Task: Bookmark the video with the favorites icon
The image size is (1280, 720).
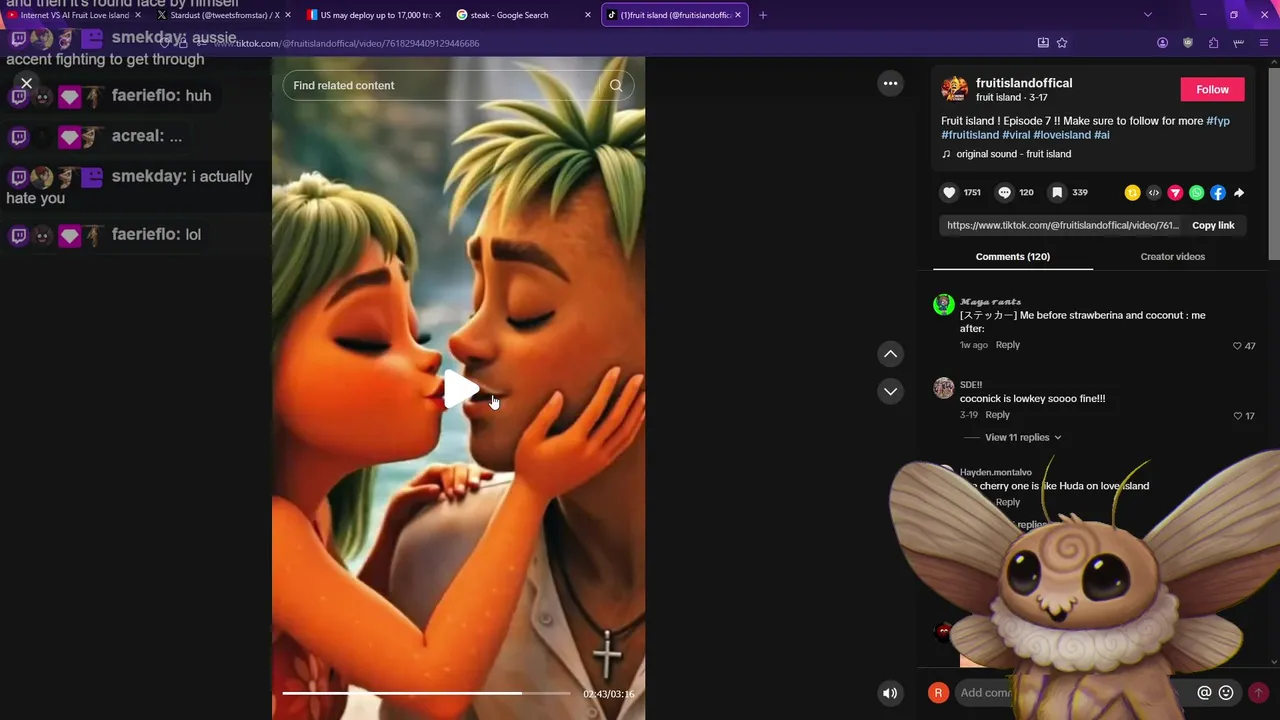Action: pos(1057,192)
